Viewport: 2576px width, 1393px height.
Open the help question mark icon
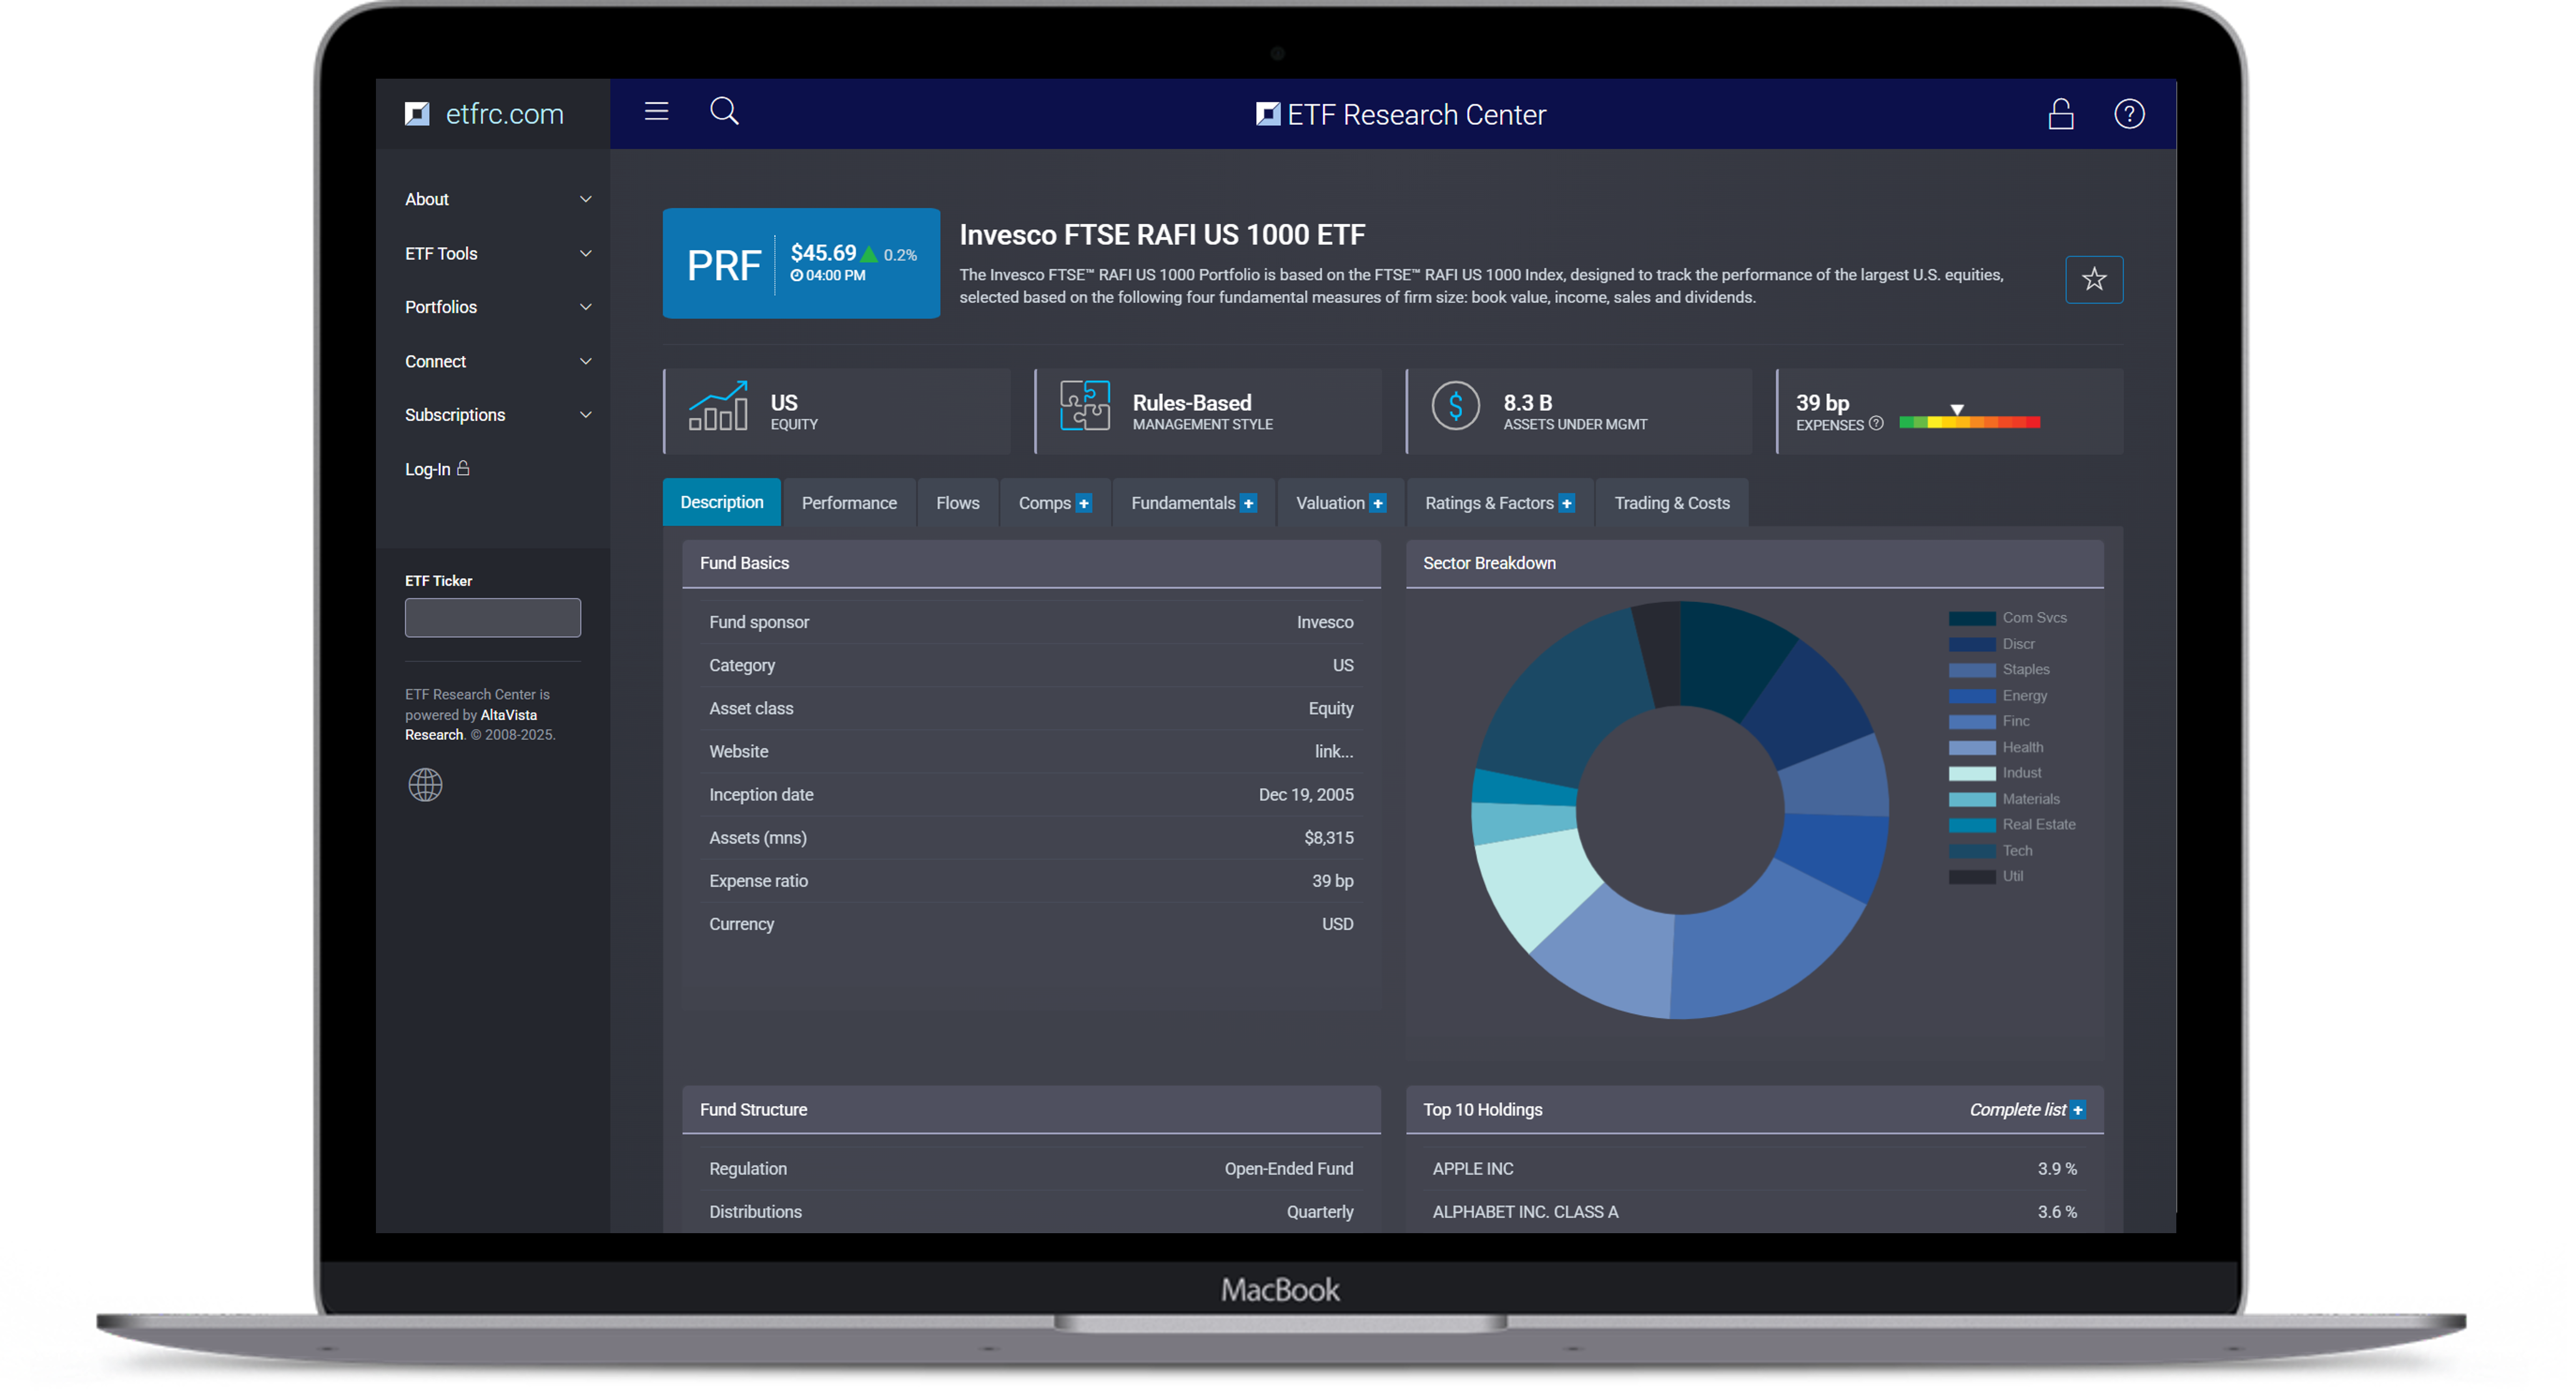coord(2129,114)
